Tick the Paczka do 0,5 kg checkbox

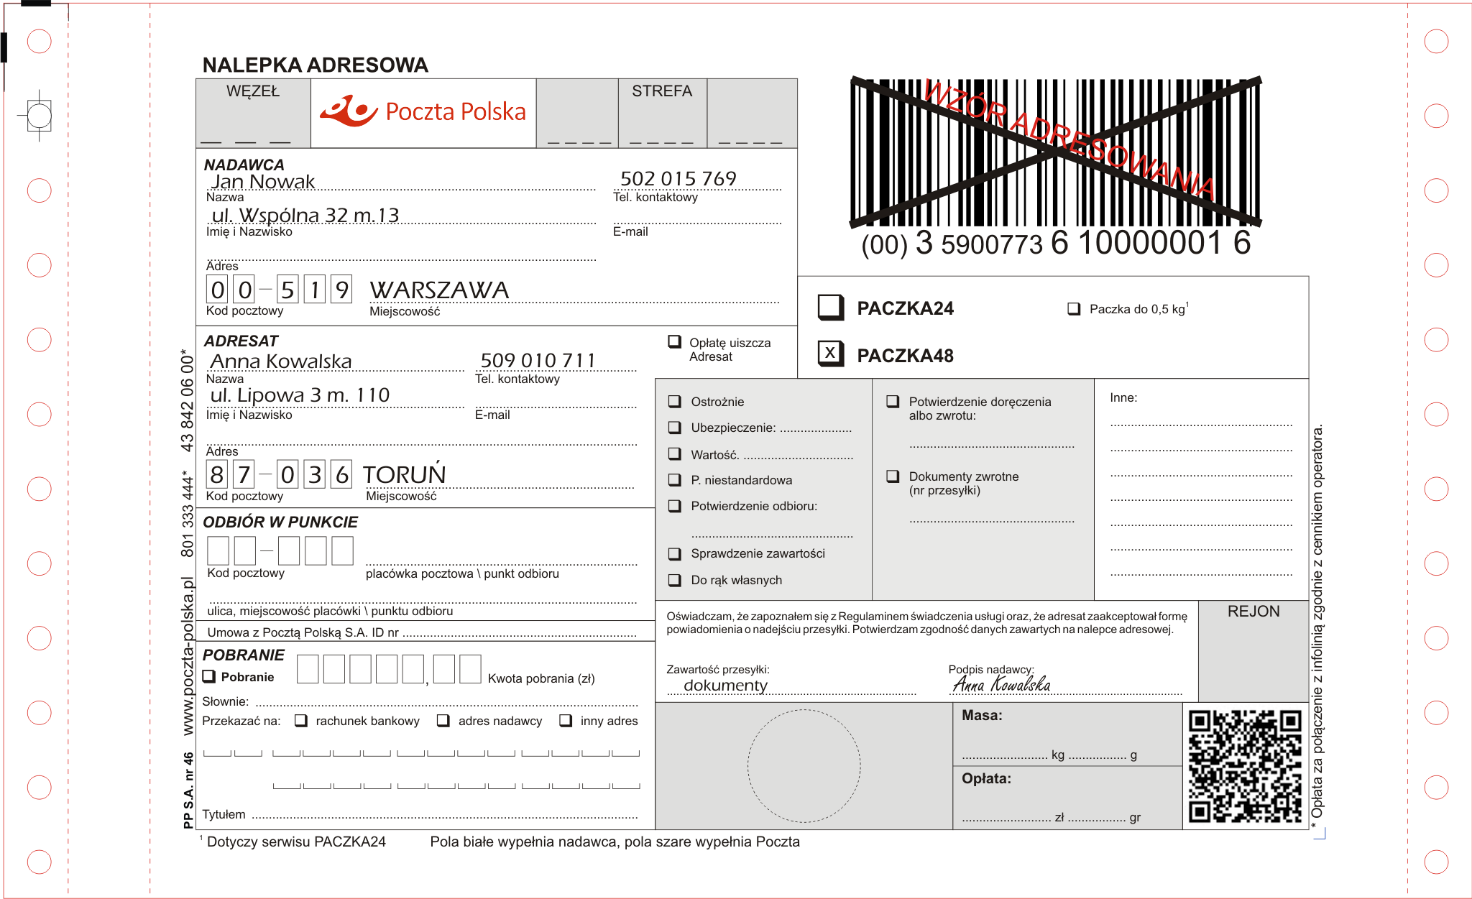(x=1074, y=309)
